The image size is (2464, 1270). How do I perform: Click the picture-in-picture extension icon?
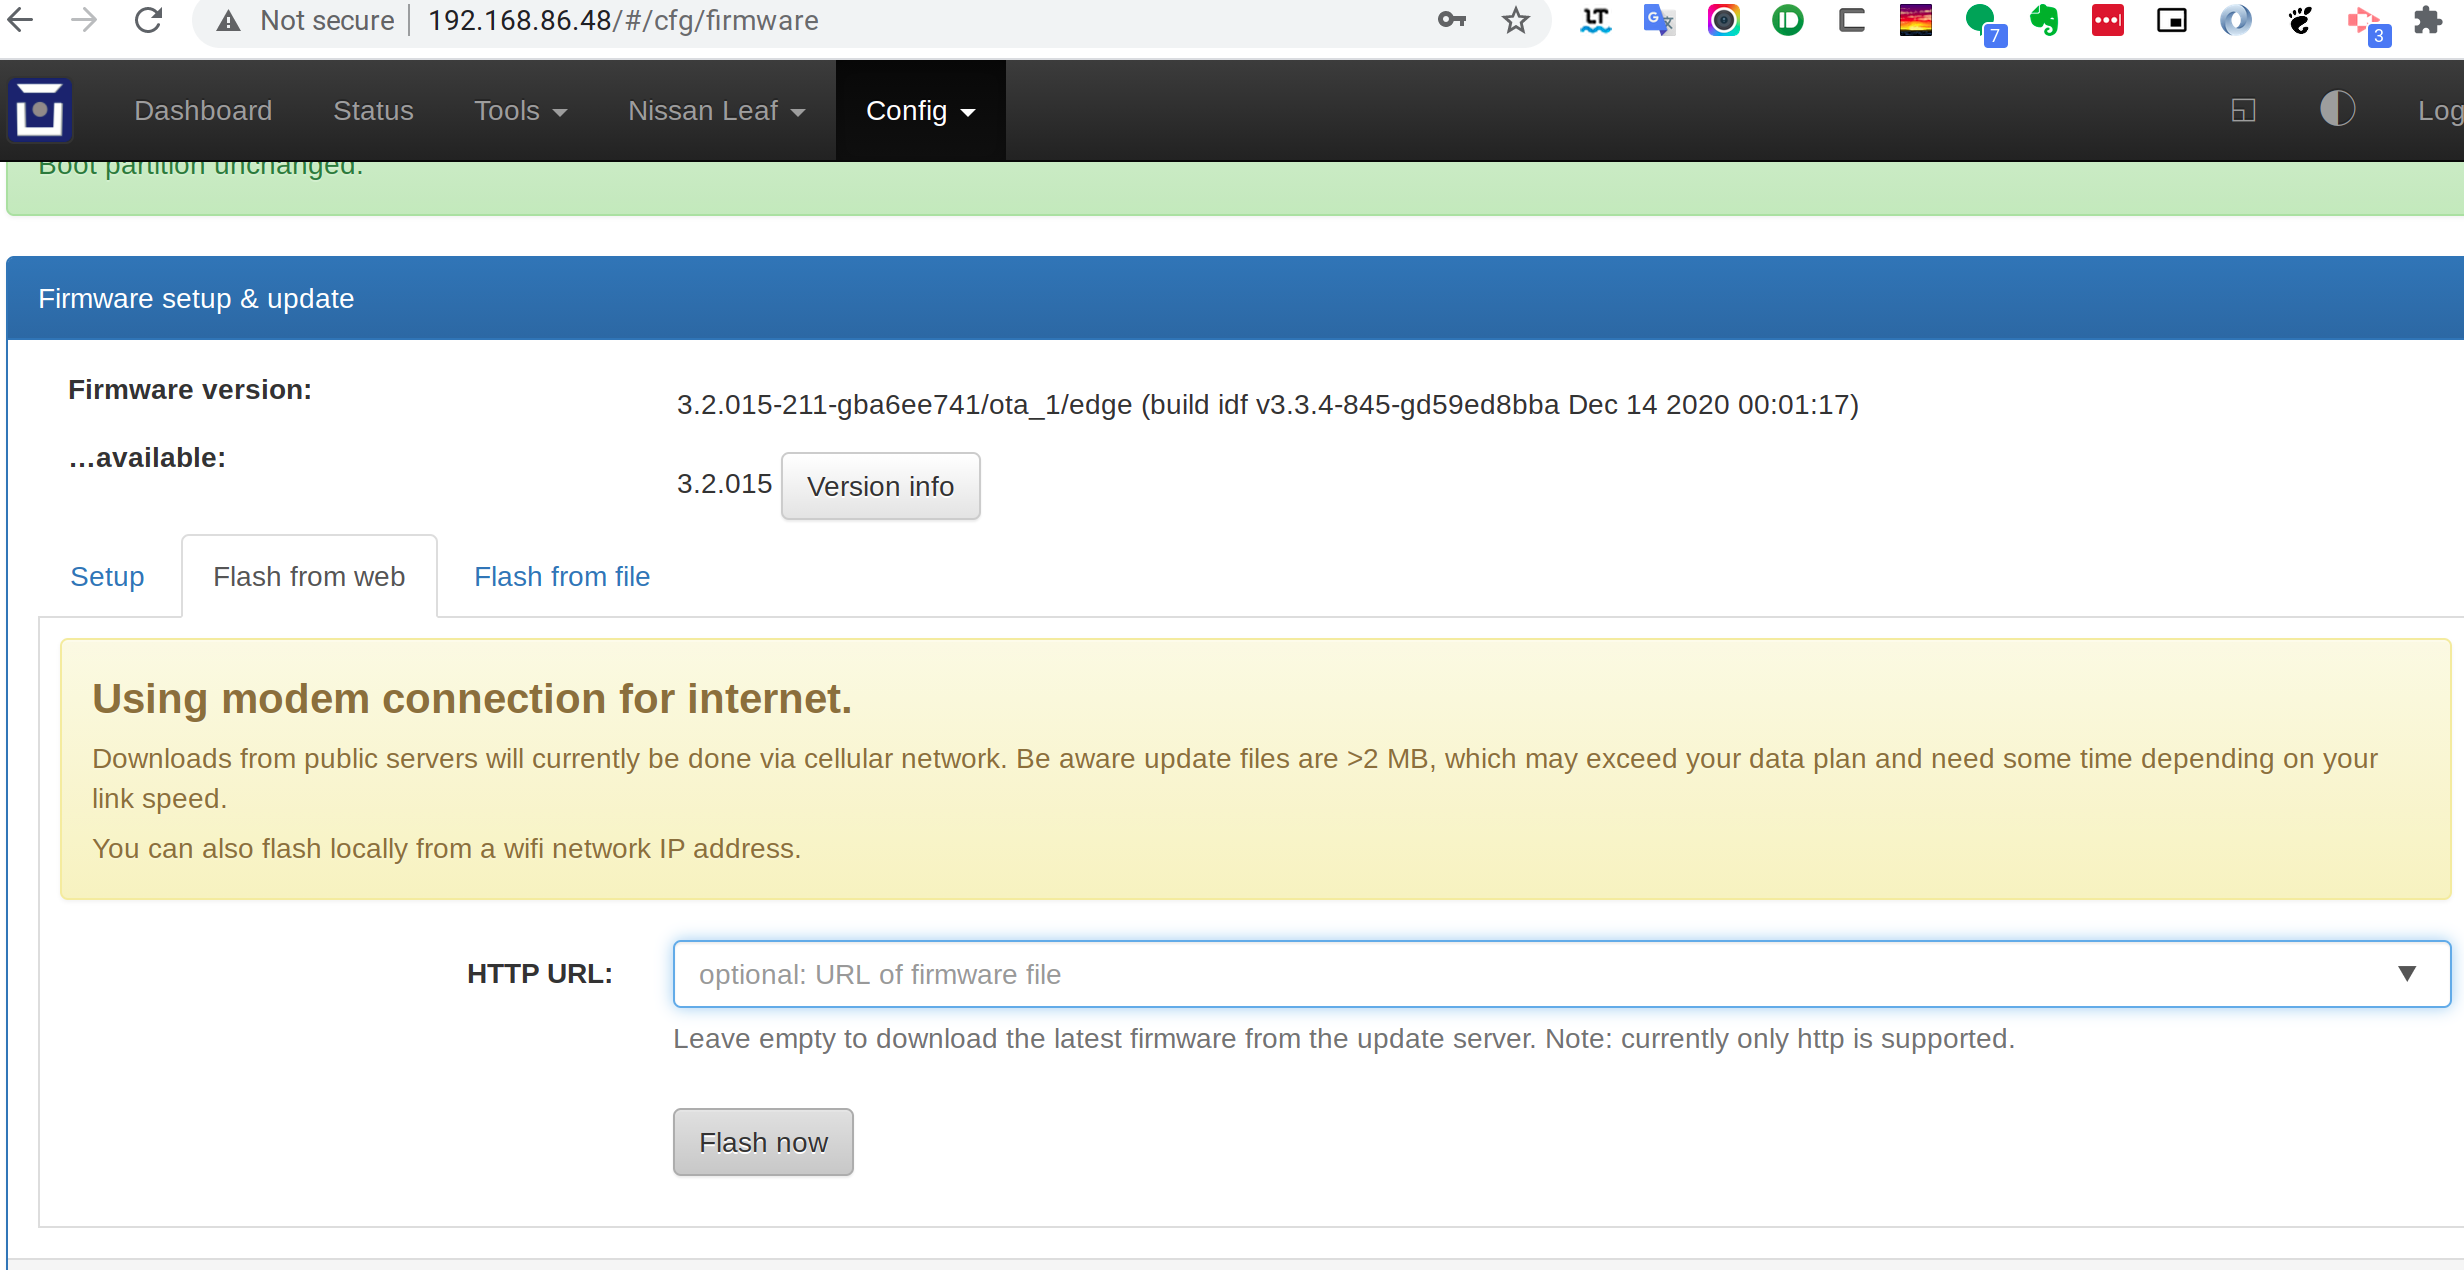2171,20
